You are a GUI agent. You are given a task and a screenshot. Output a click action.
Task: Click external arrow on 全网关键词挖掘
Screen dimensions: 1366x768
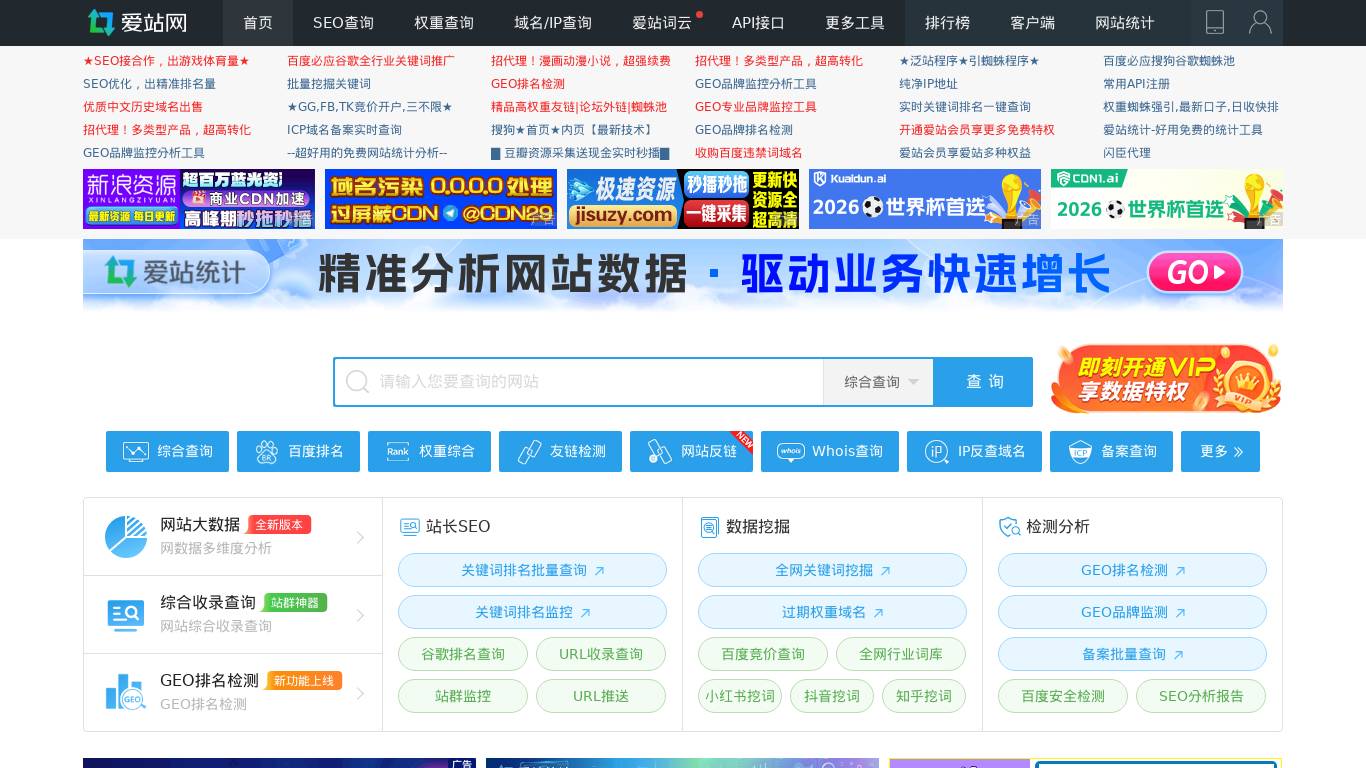[885, 571]
